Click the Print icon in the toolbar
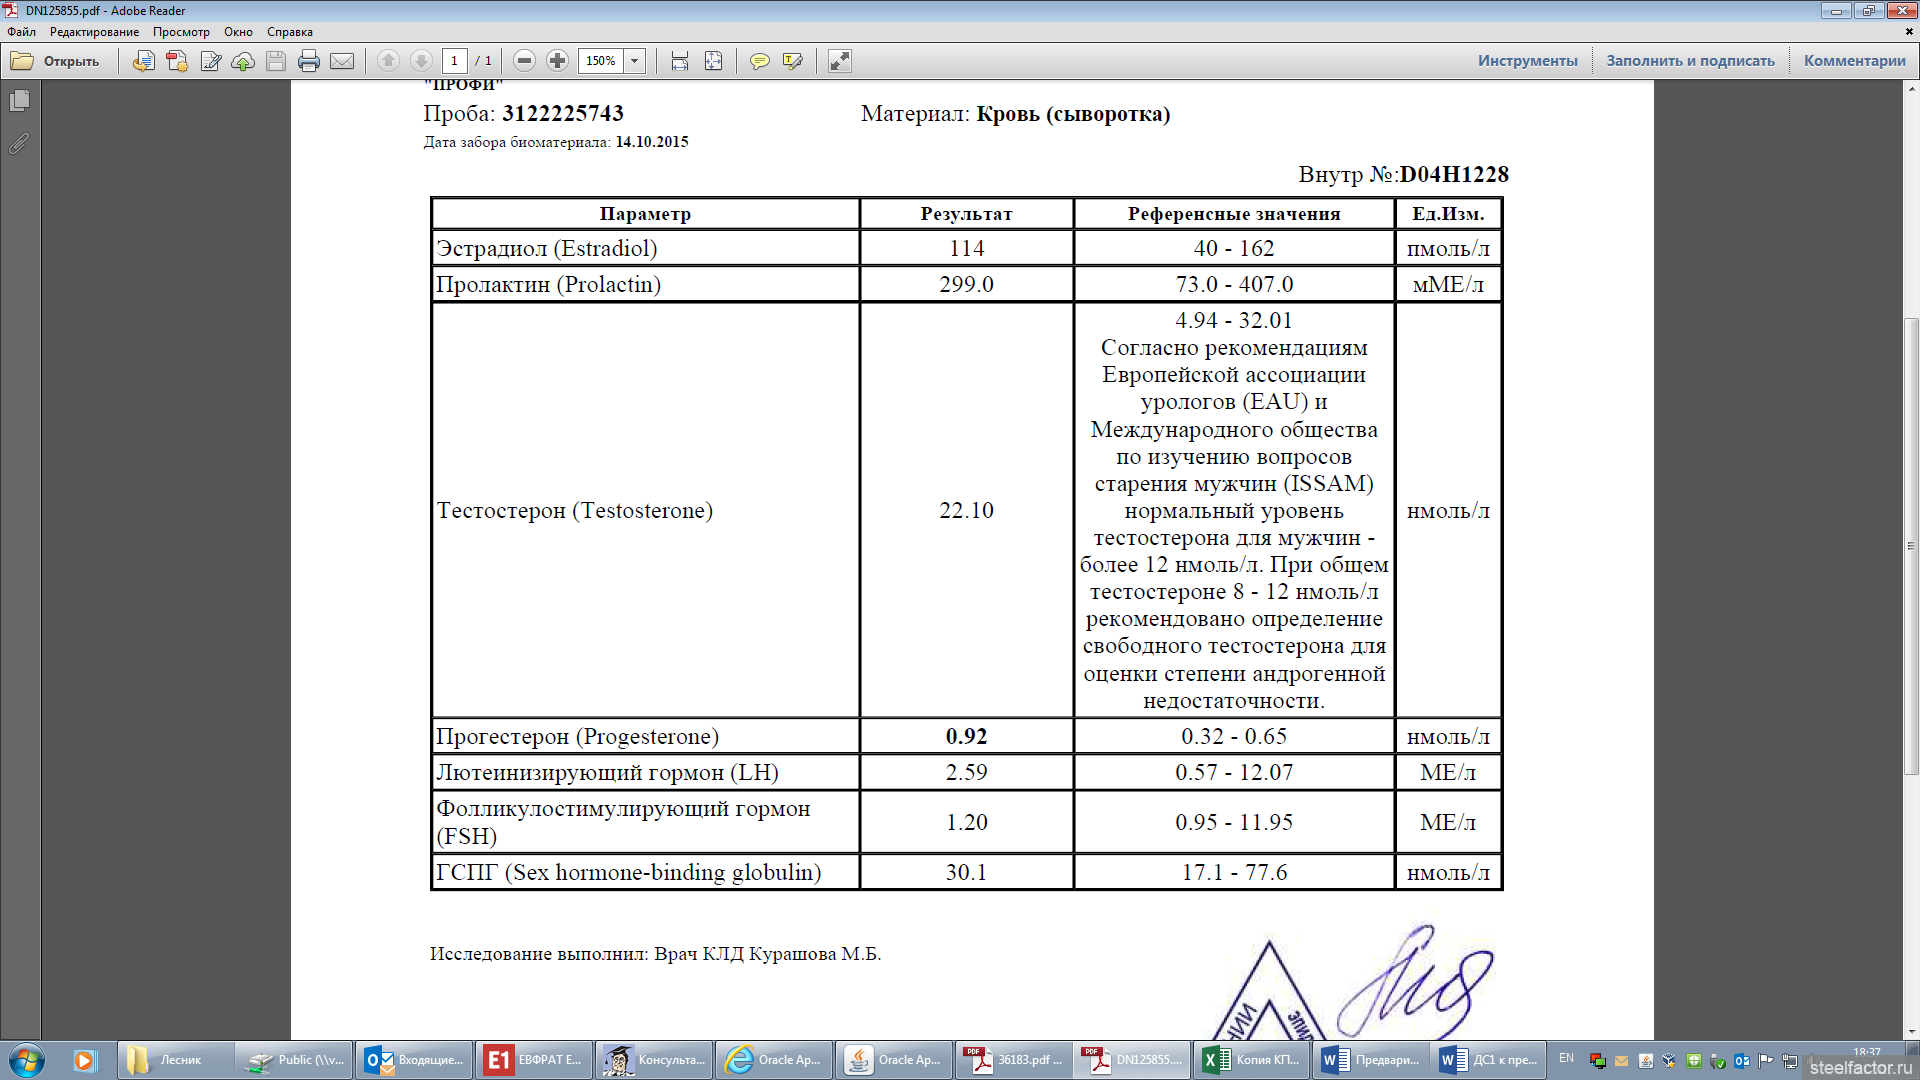This screenshot has width=1920, height=1080. tap(309, 61)
